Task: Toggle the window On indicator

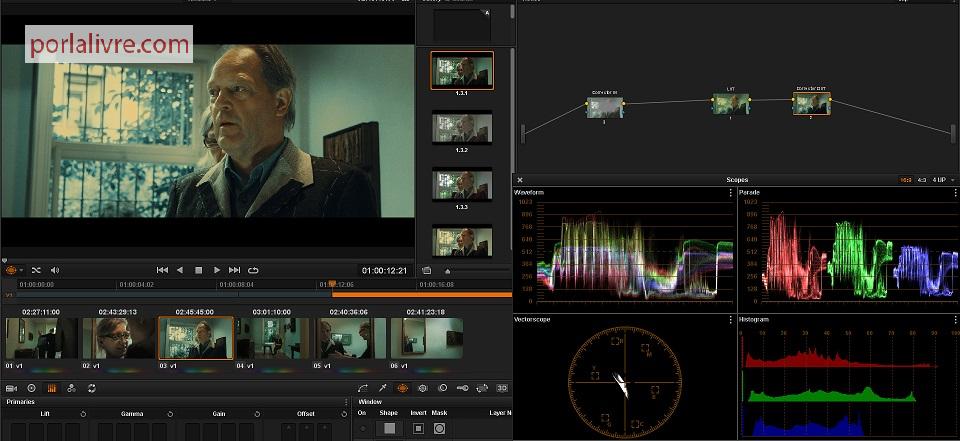Action: (x=362, y=429)
